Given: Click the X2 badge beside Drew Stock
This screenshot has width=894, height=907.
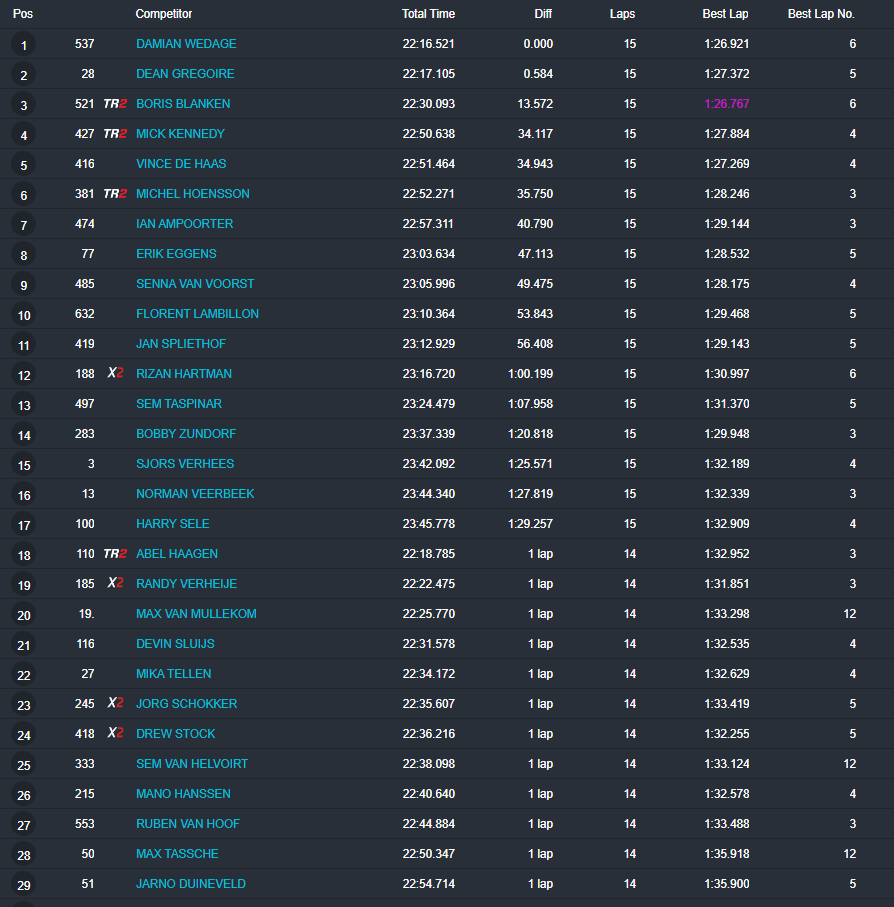Looking at the screenshot, I should click(x=115, y=734).
